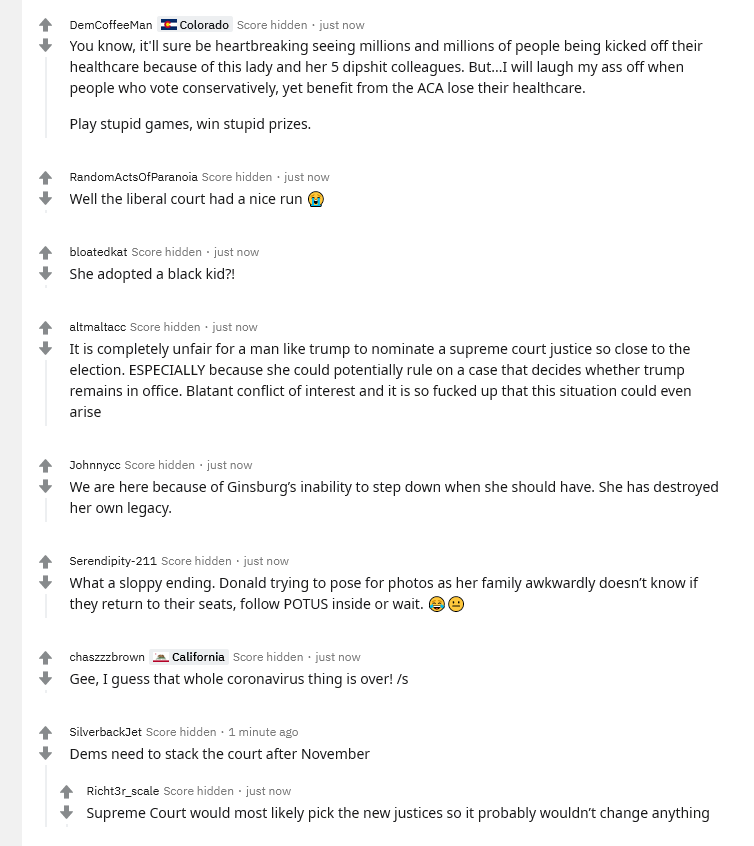The image size is (754, 846).
Task: Open DemCoffeeMan's user profile
Action: click(x=111, y=25)
